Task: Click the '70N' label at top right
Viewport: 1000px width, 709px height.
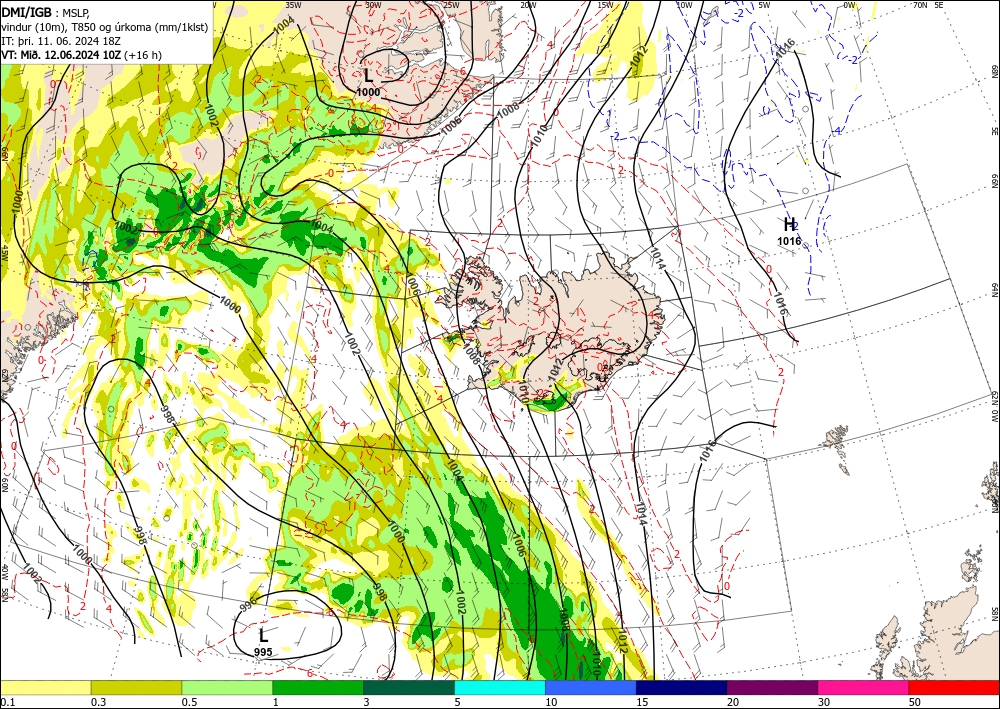Action: (x=920, y=4)
